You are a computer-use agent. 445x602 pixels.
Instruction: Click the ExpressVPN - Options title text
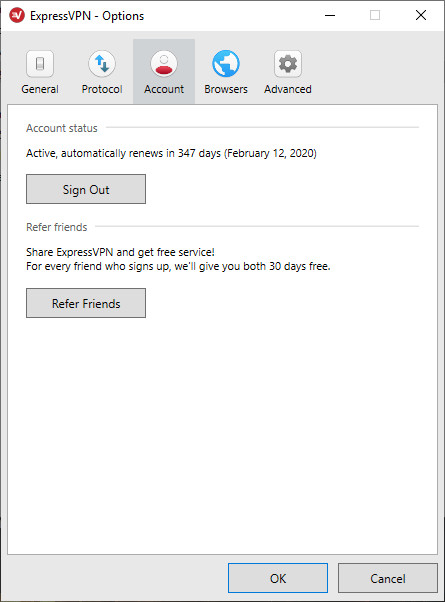pyautogui.click(x=87, y=16)
